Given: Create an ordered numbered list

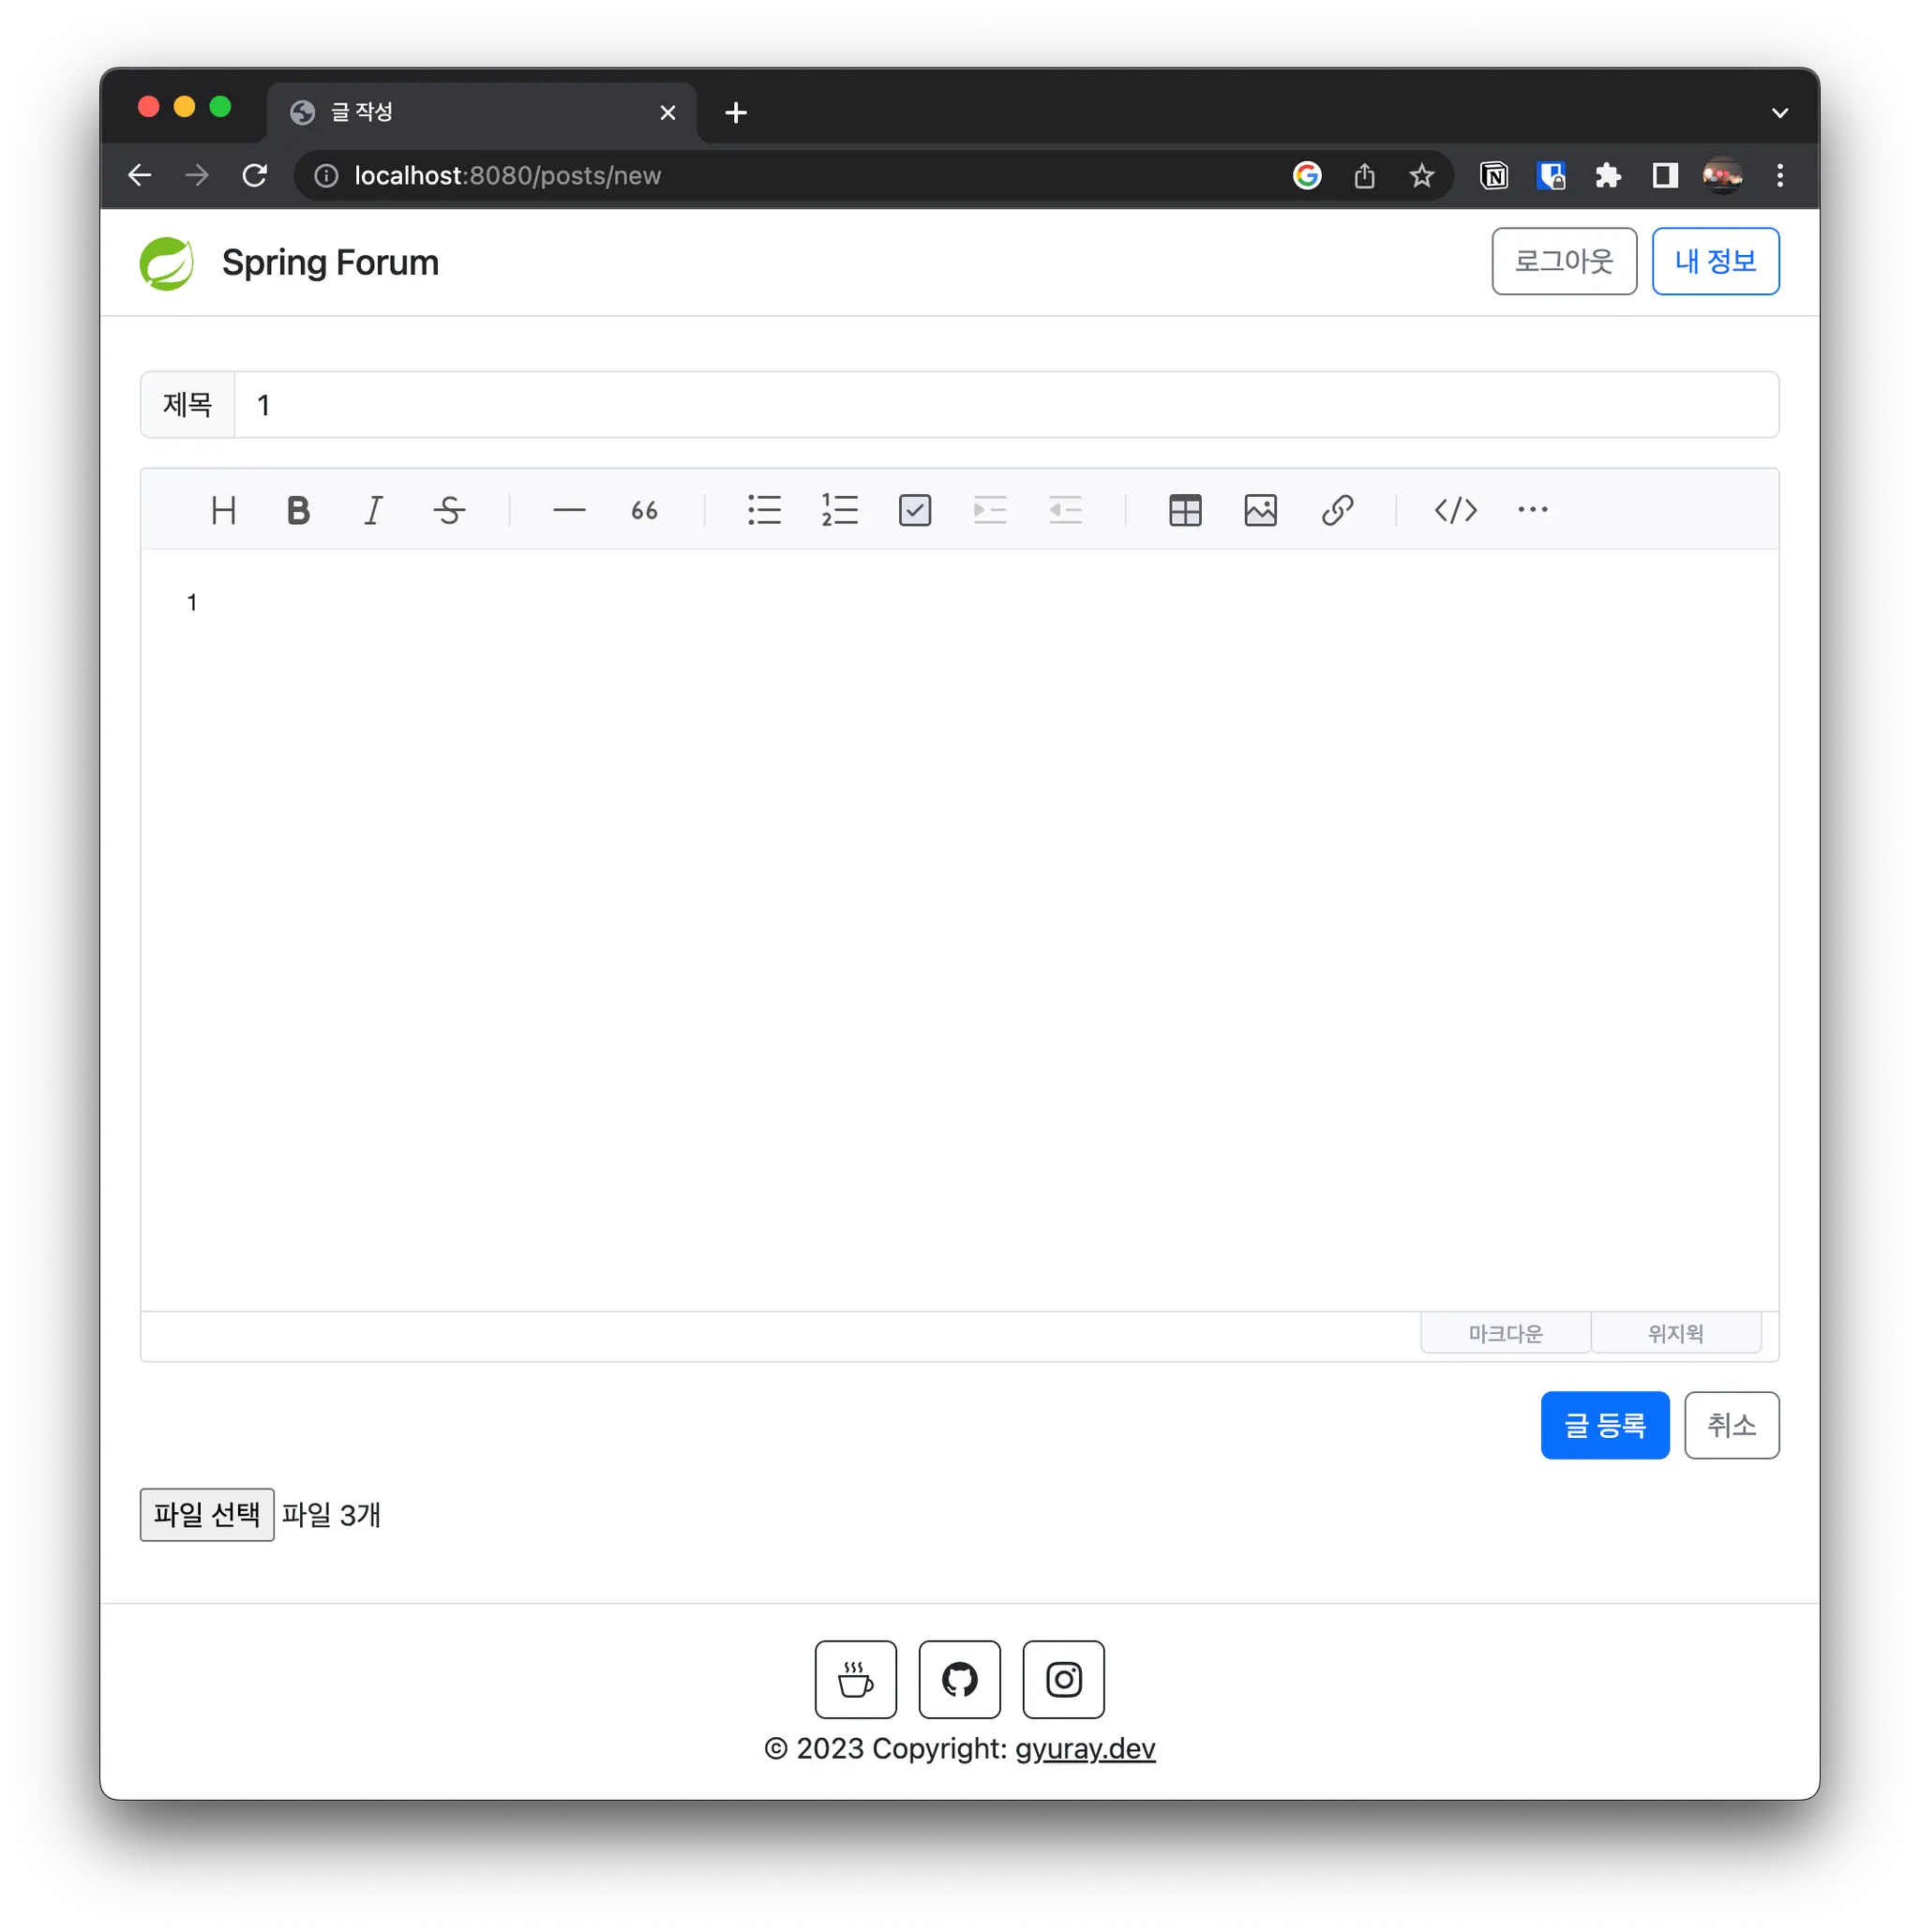Looking at the screenshot, I should coord(840,511).
